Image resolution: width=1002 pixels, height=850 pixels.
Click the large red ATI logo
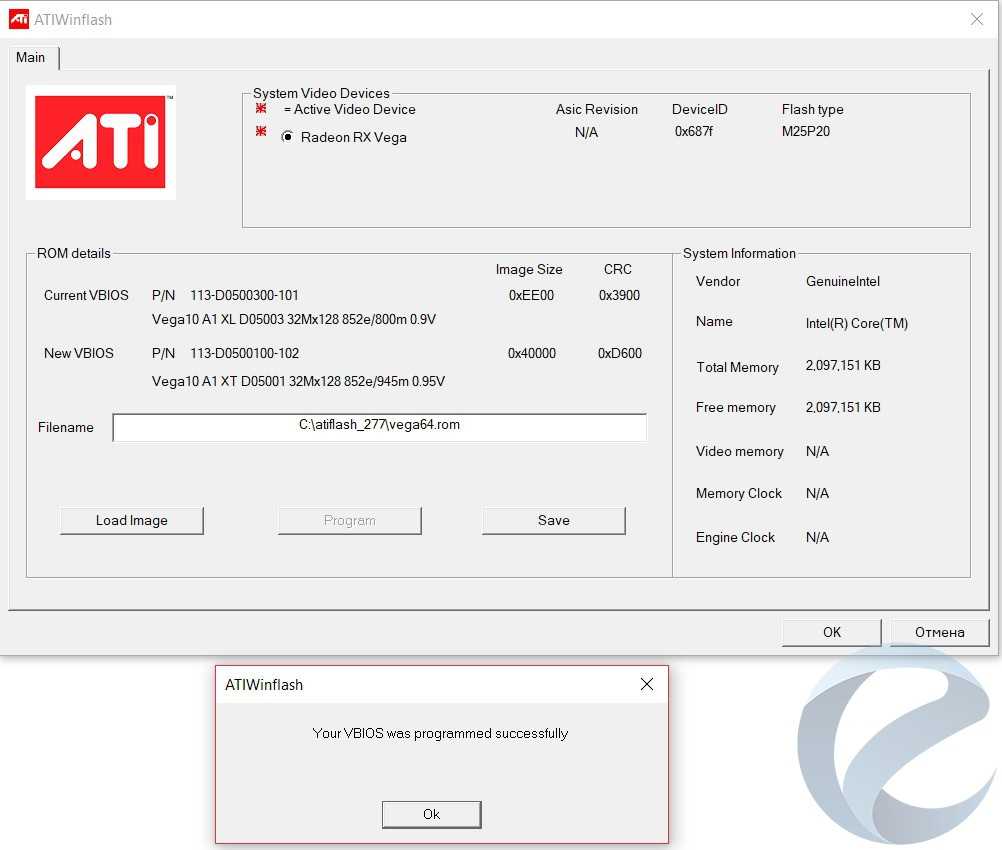click(x=100, y=142)
